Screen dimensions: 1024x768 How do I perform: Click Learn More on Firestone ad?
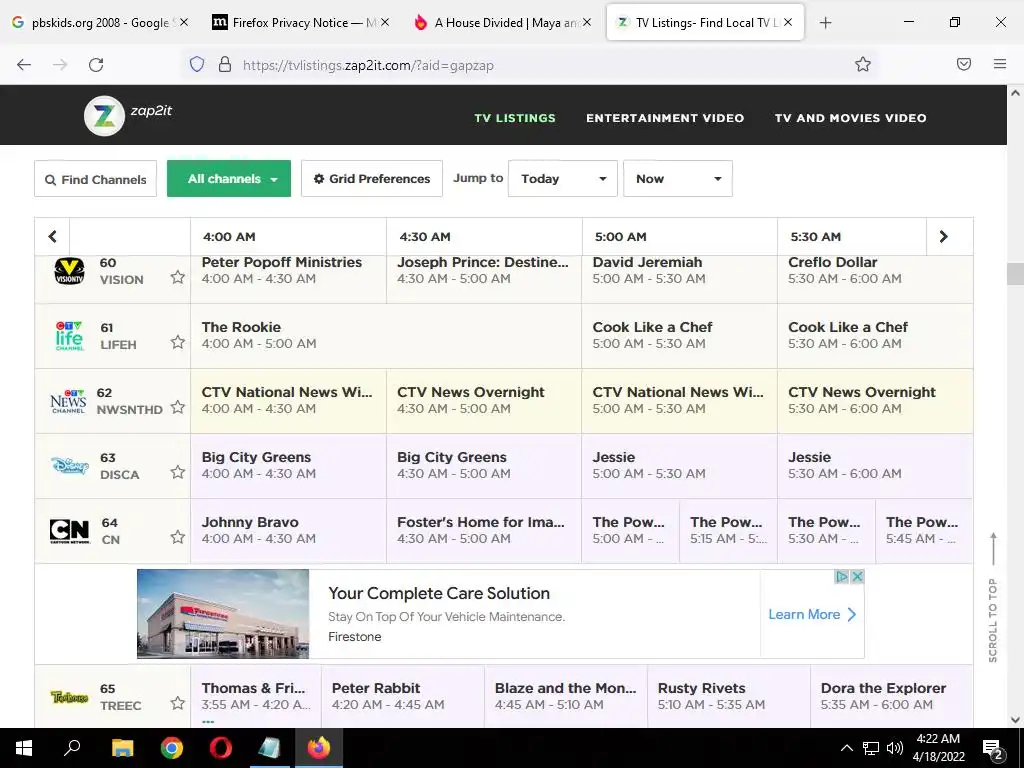point(812,615)
